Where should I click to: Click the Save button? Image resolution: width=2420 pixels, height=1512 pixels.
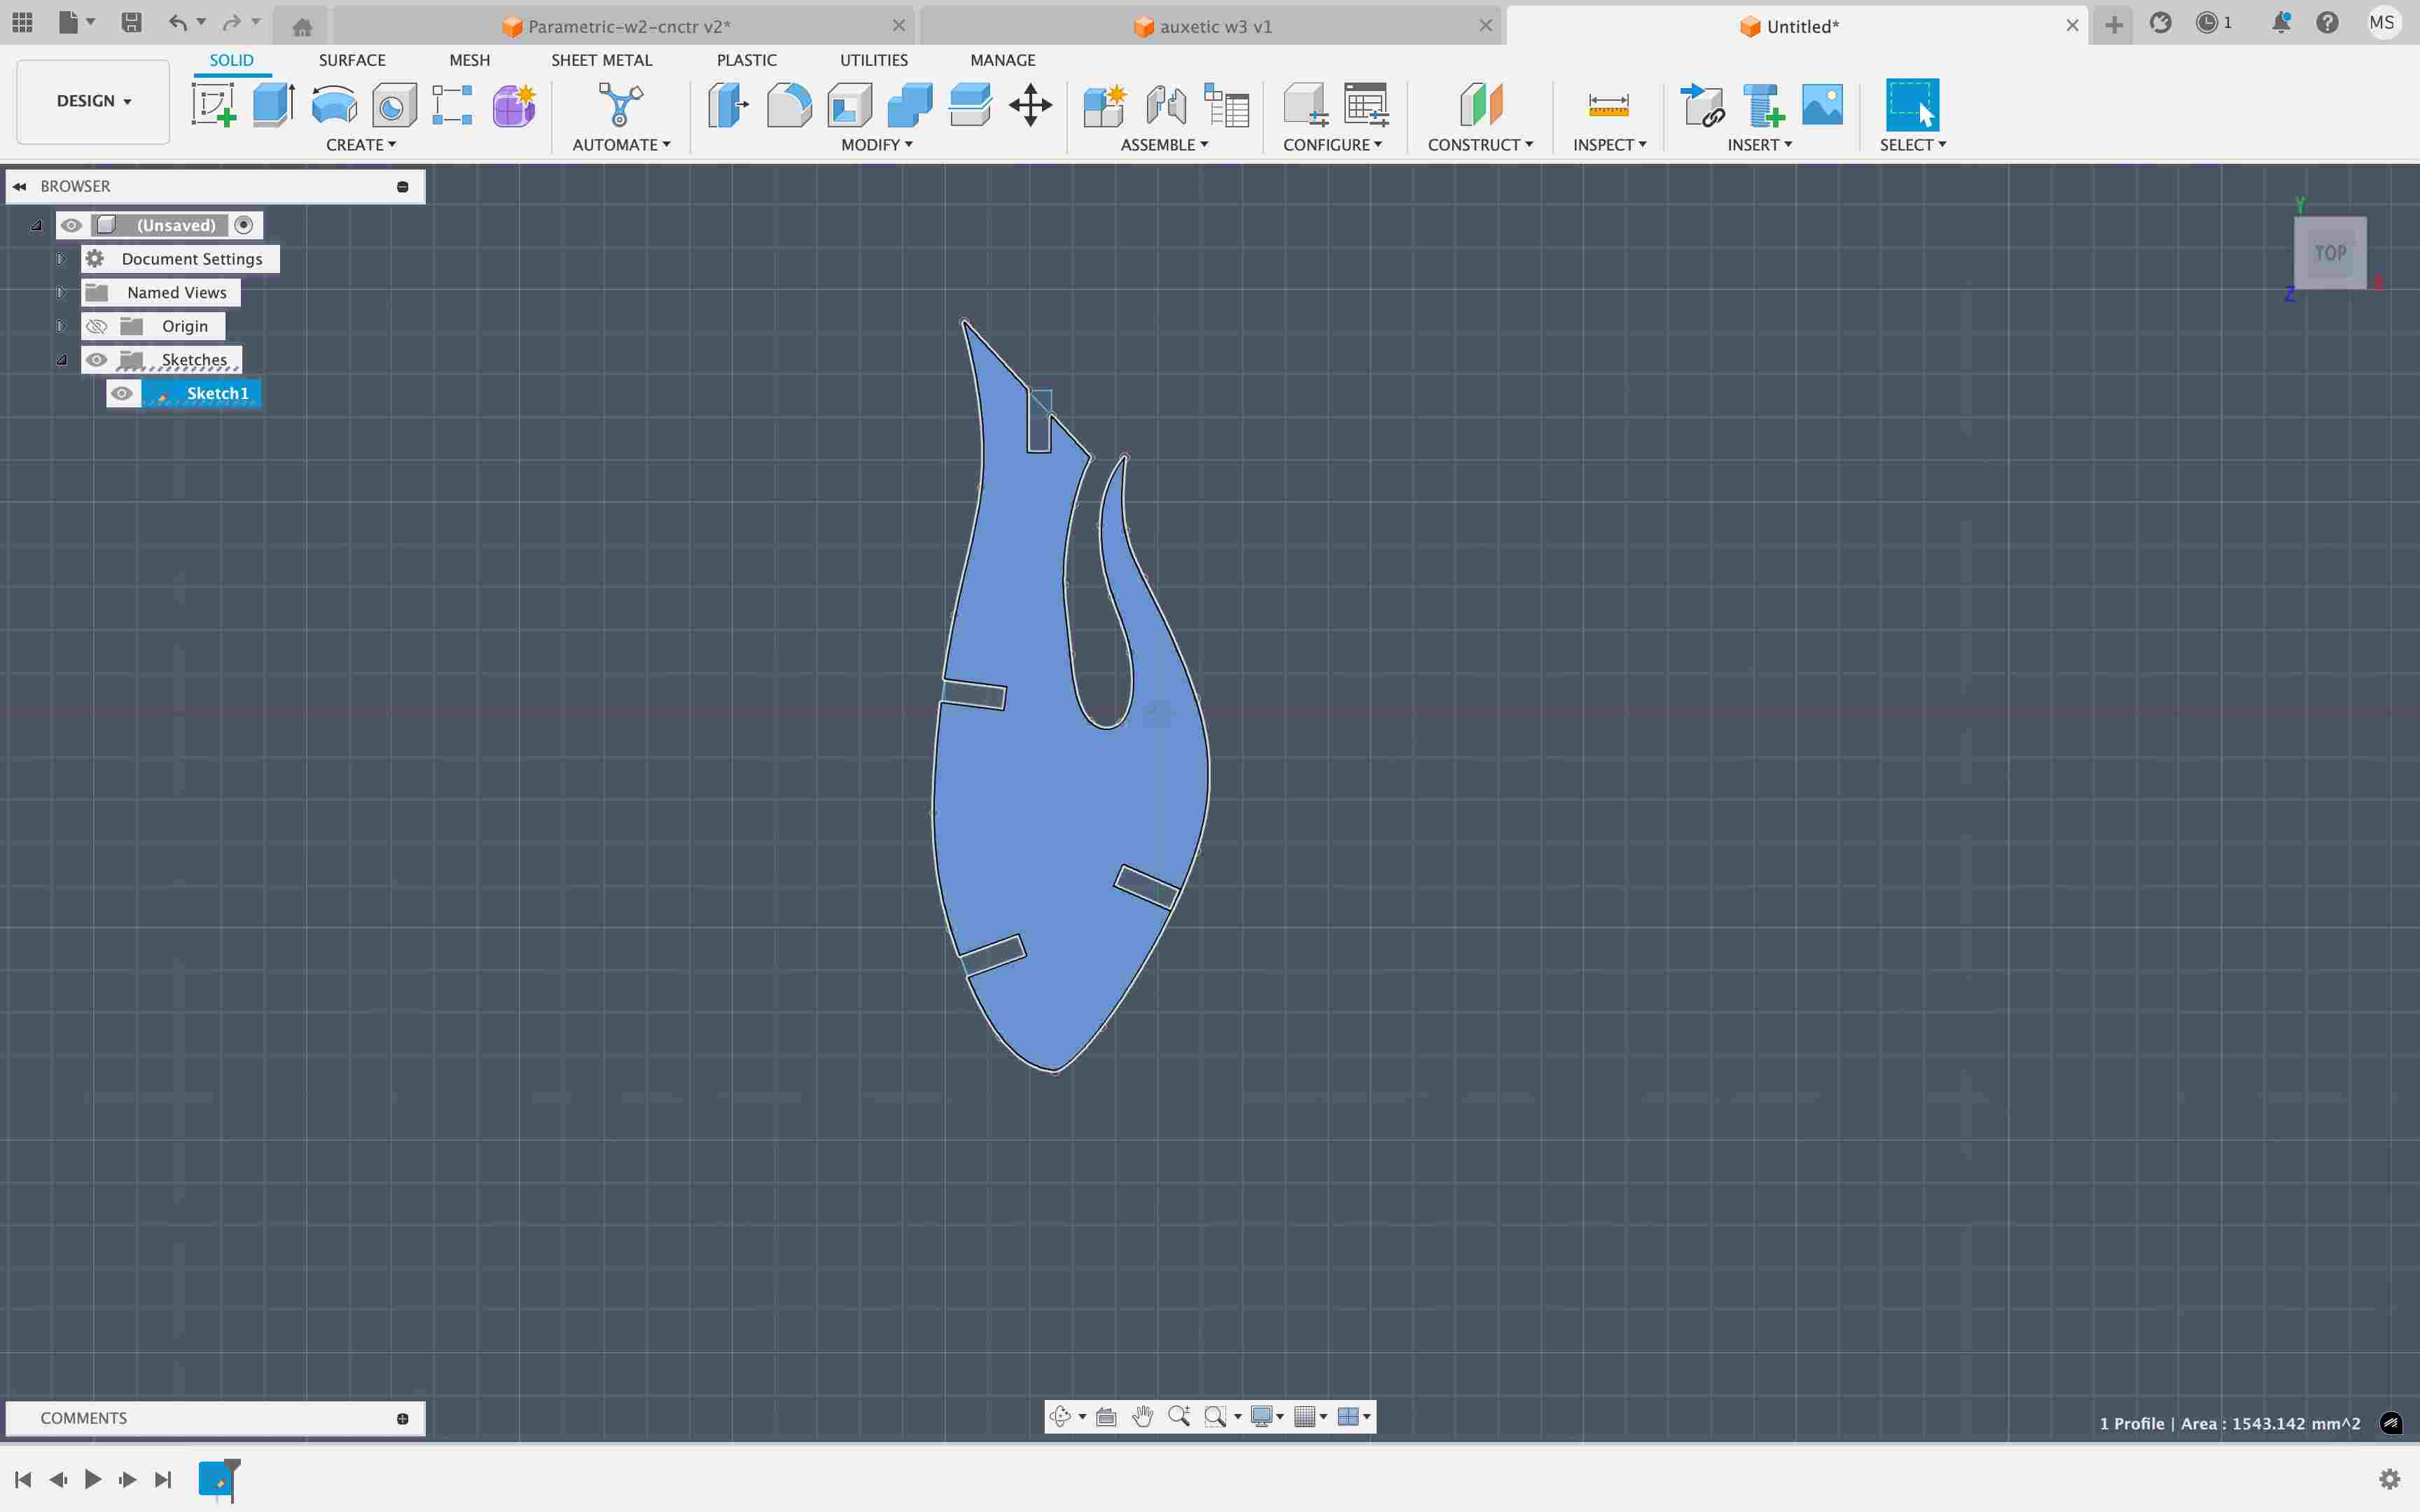131,22
